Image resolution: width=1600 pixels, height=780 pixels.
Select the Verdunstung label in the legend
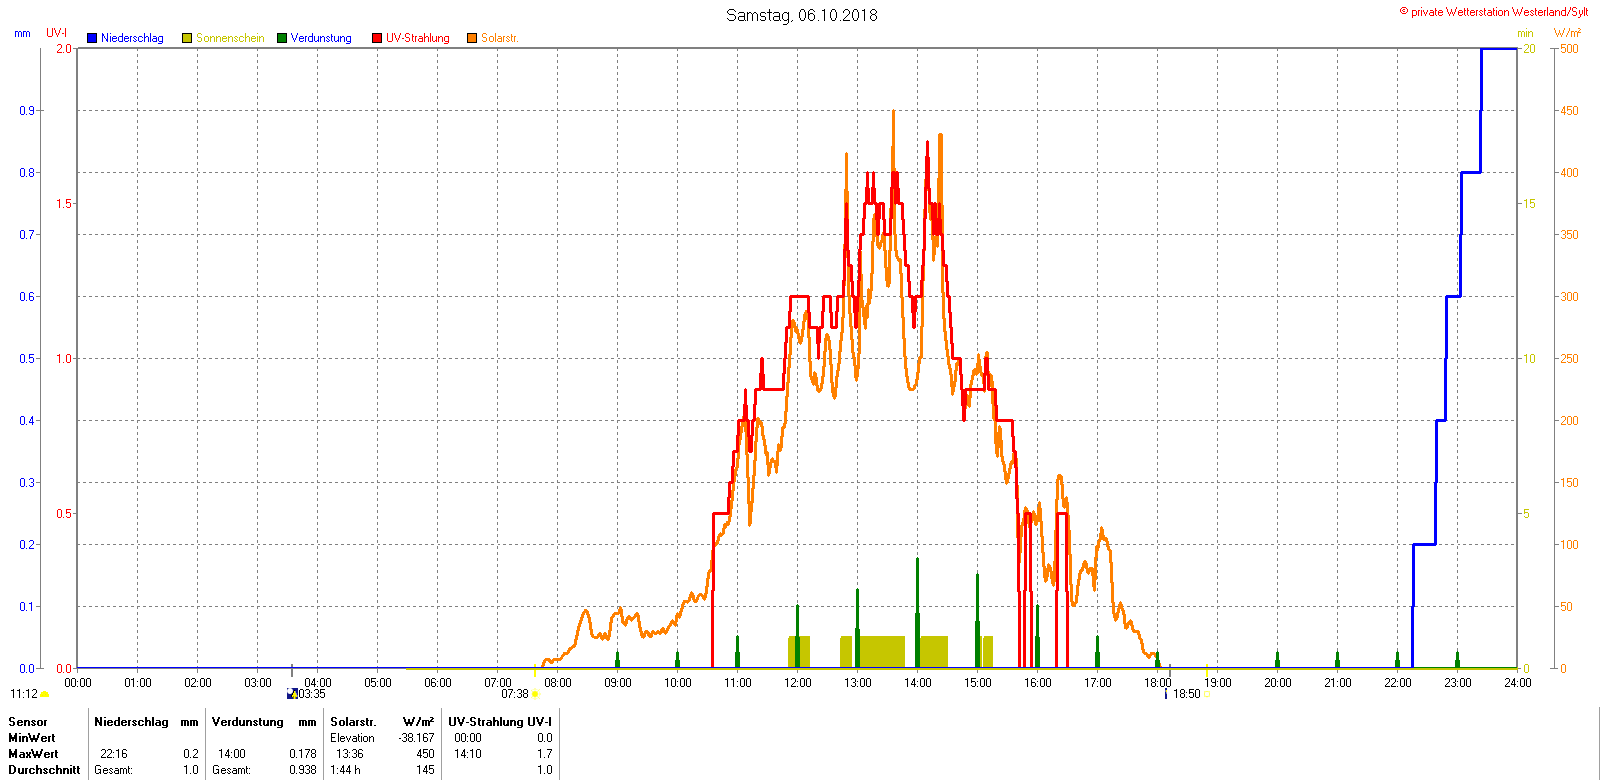(x=321, y=38)
